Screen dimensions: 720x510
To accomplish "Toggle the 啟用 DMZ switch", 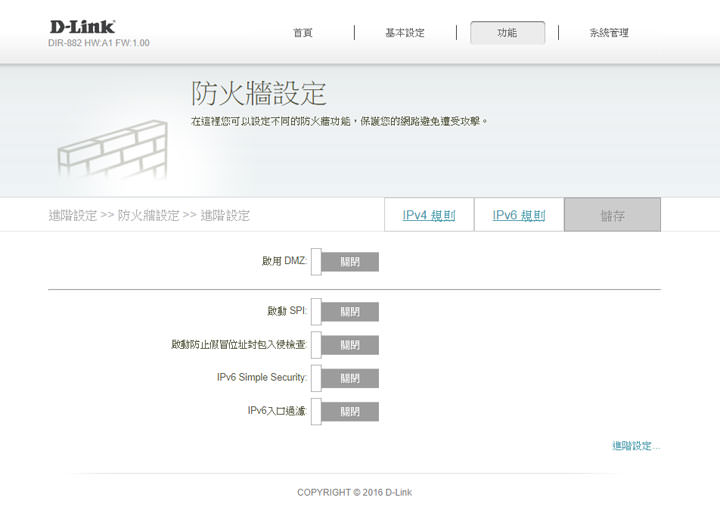I will (x=345, y=262).
